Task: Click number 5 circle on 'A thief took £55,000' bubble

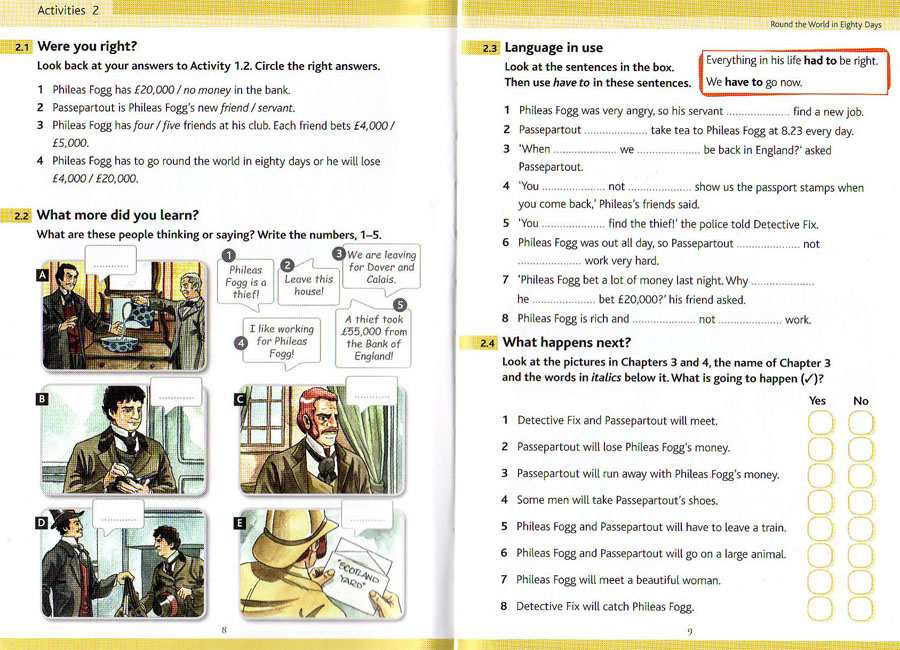Action: [400, 305]
